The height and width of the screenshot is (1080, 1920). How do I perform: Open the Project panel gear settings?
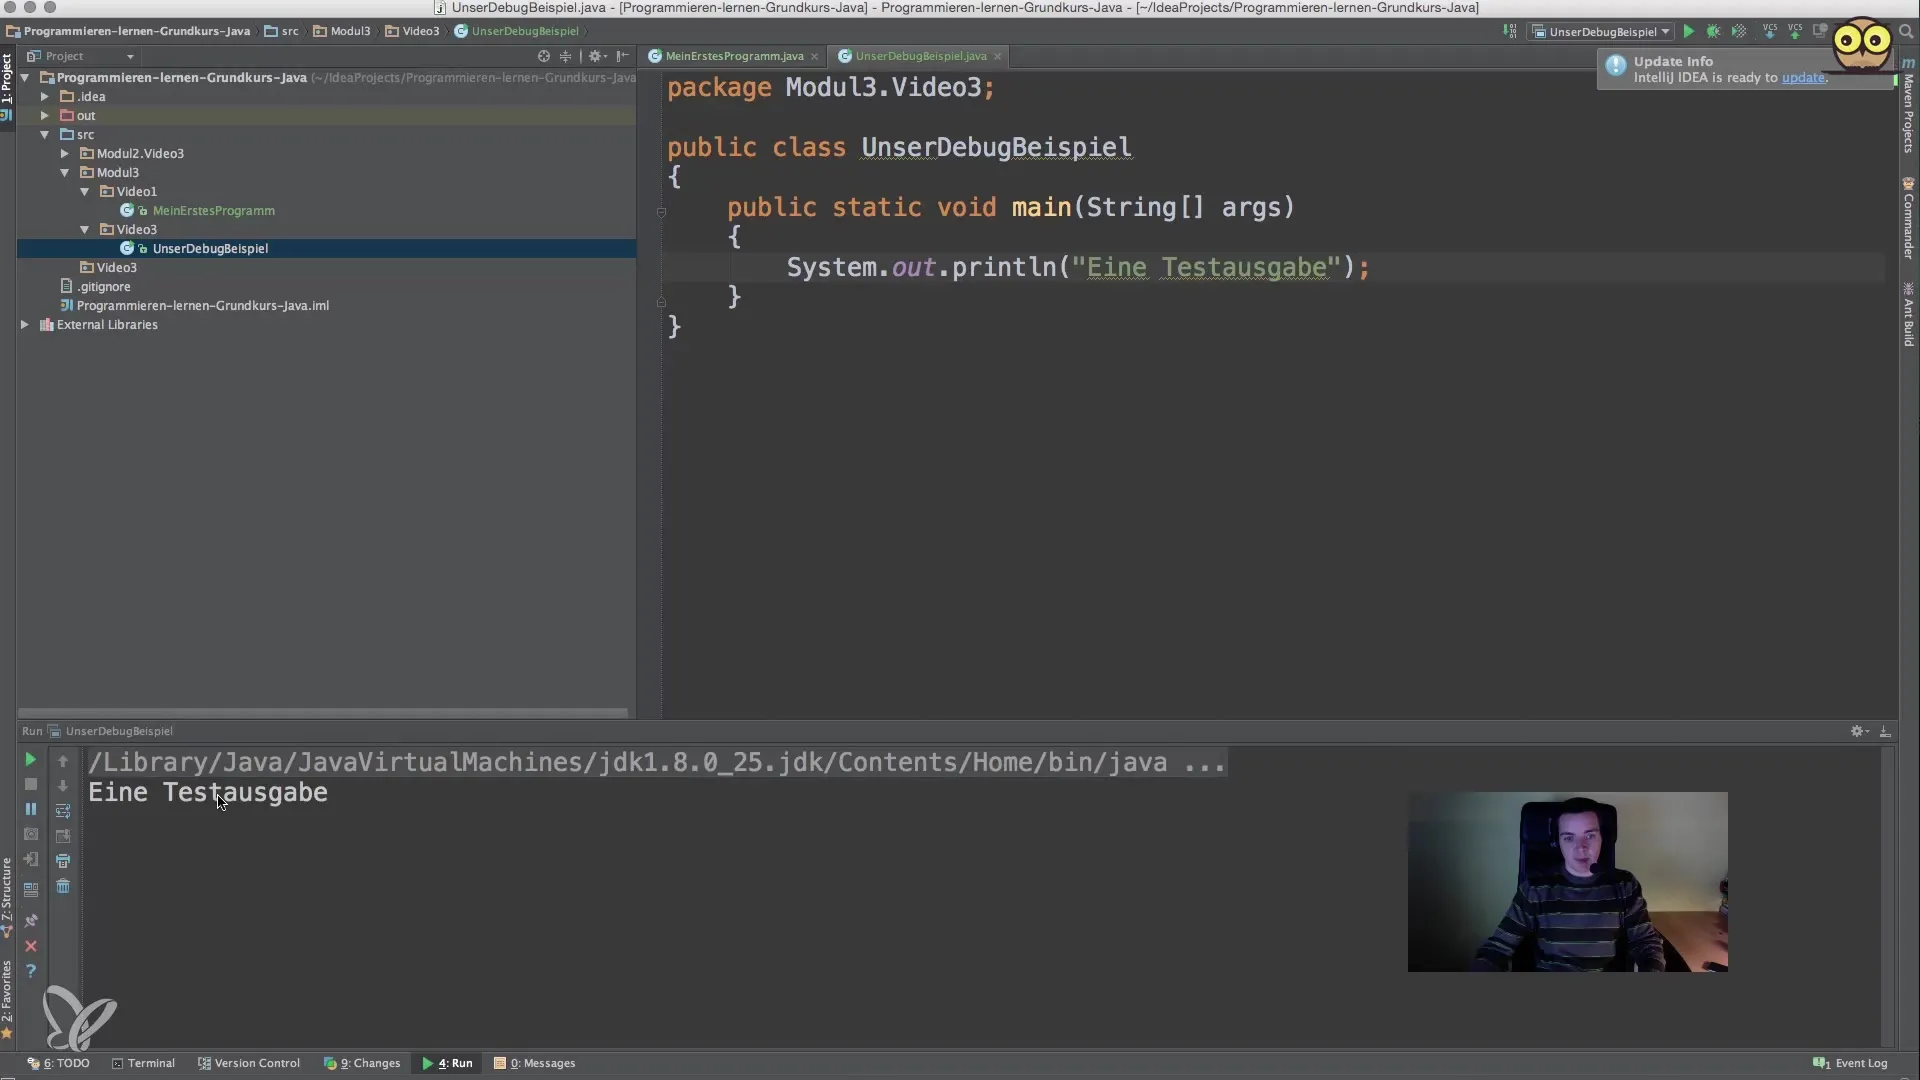[x=597, y=56]
